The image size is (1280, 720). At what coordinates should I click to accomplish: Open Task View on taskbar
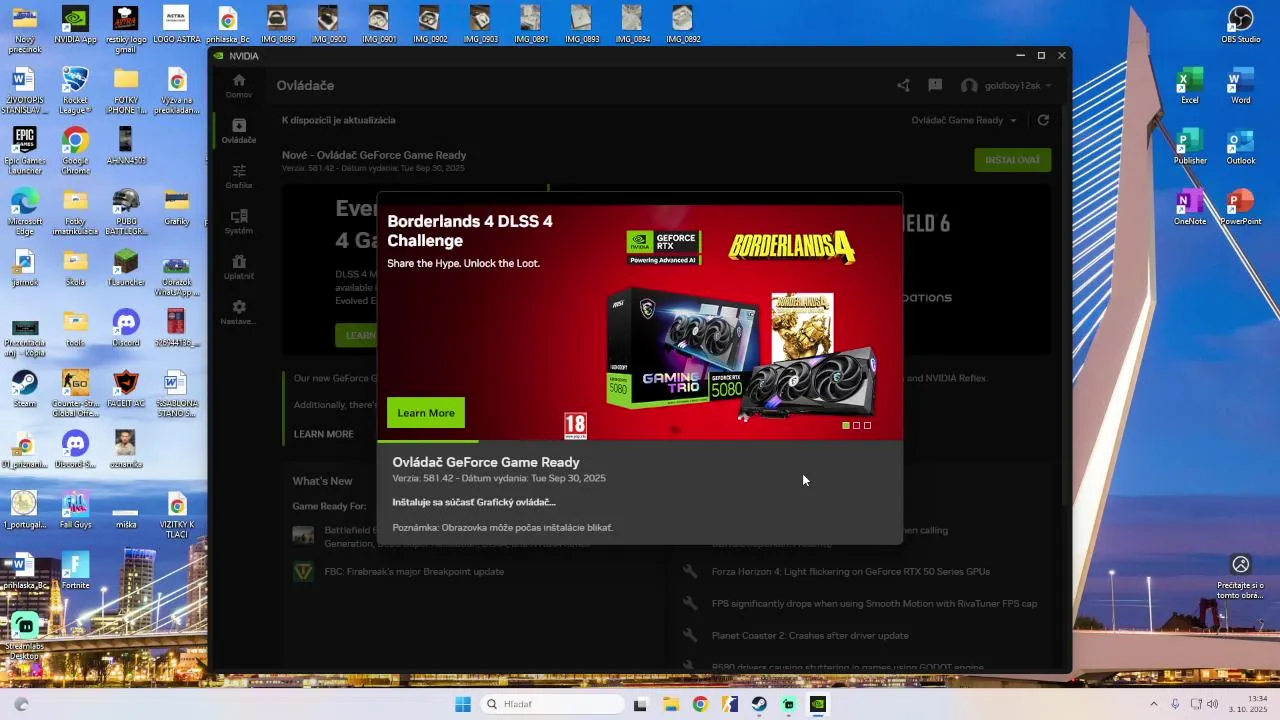point(640,704)
